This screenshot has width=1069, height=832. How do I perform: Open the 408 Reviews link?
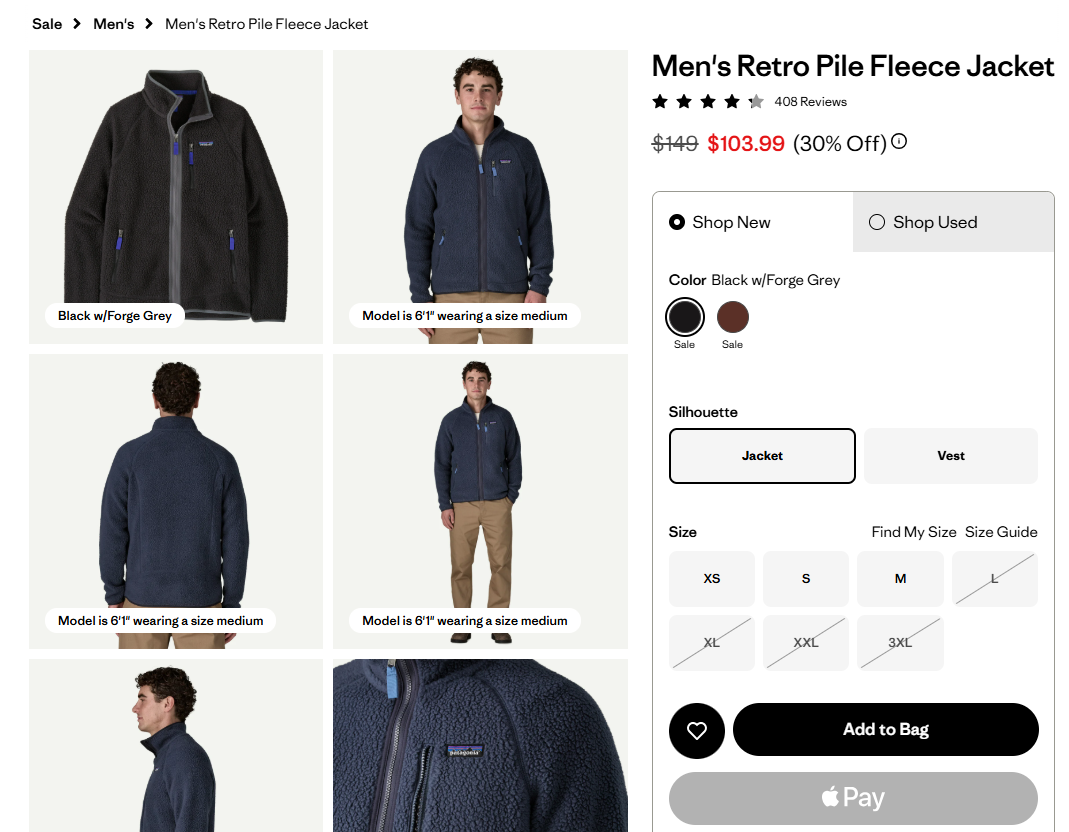810,102
